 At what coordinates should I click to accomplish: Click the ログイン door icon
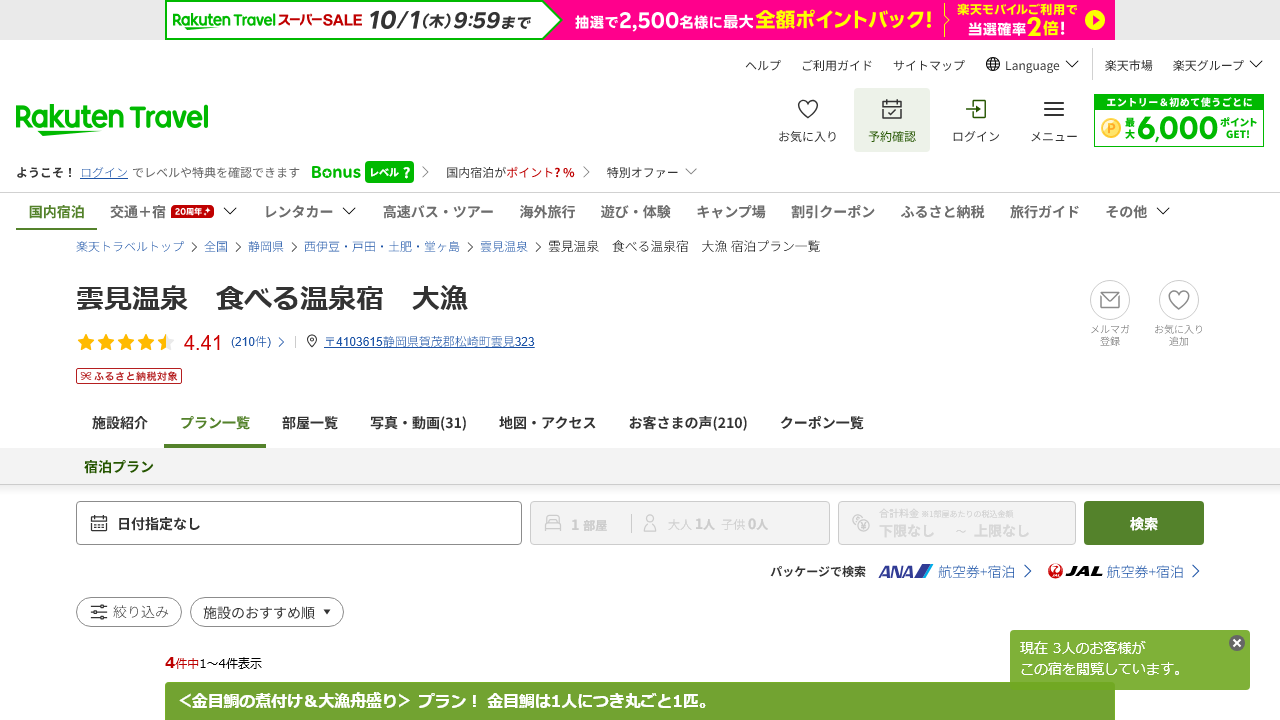point(976,109)
